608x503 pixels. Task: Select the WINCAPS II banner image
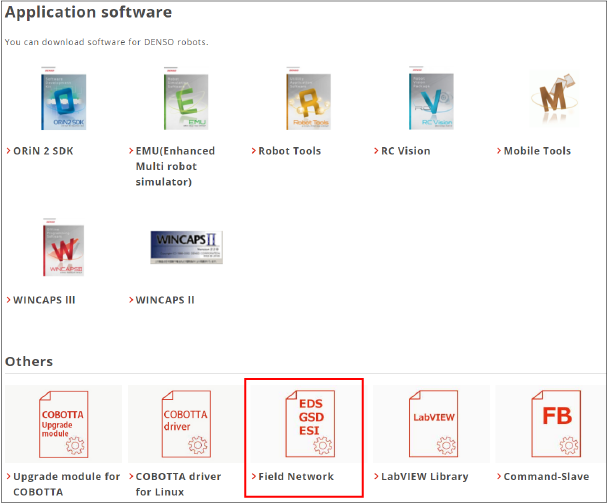[185, 247]
